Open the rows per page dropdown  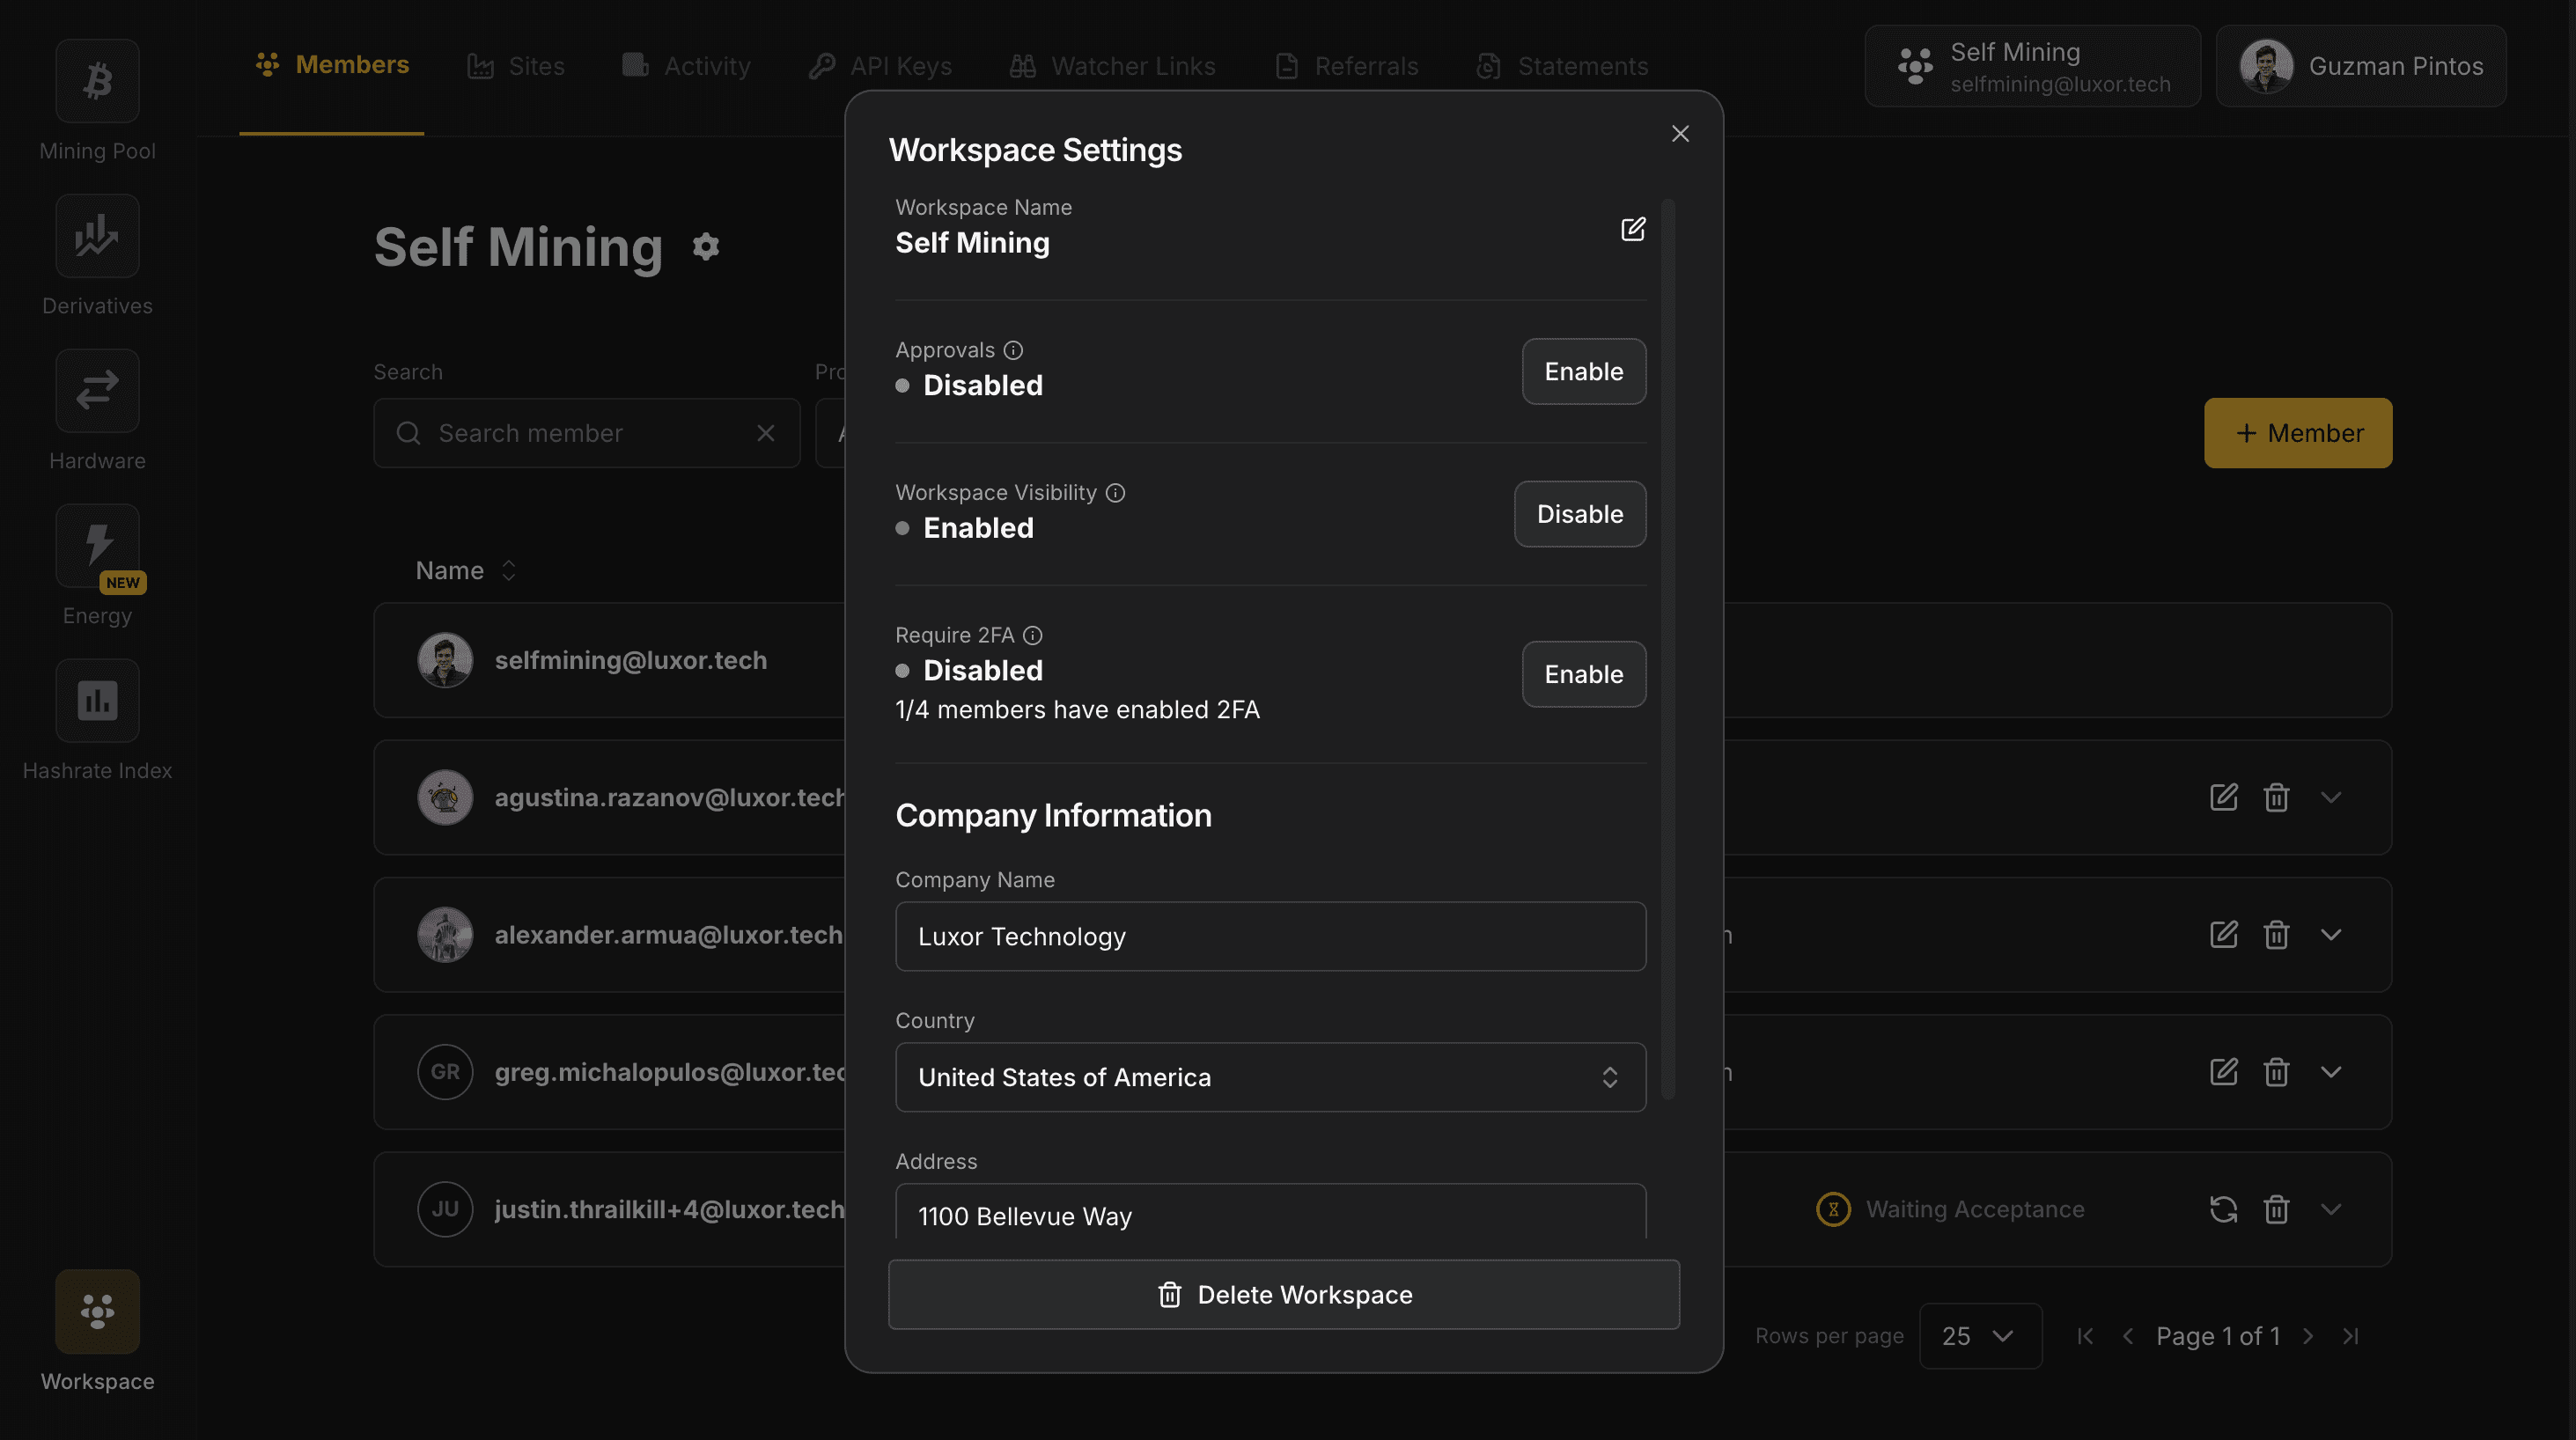click(1979, 1335)
